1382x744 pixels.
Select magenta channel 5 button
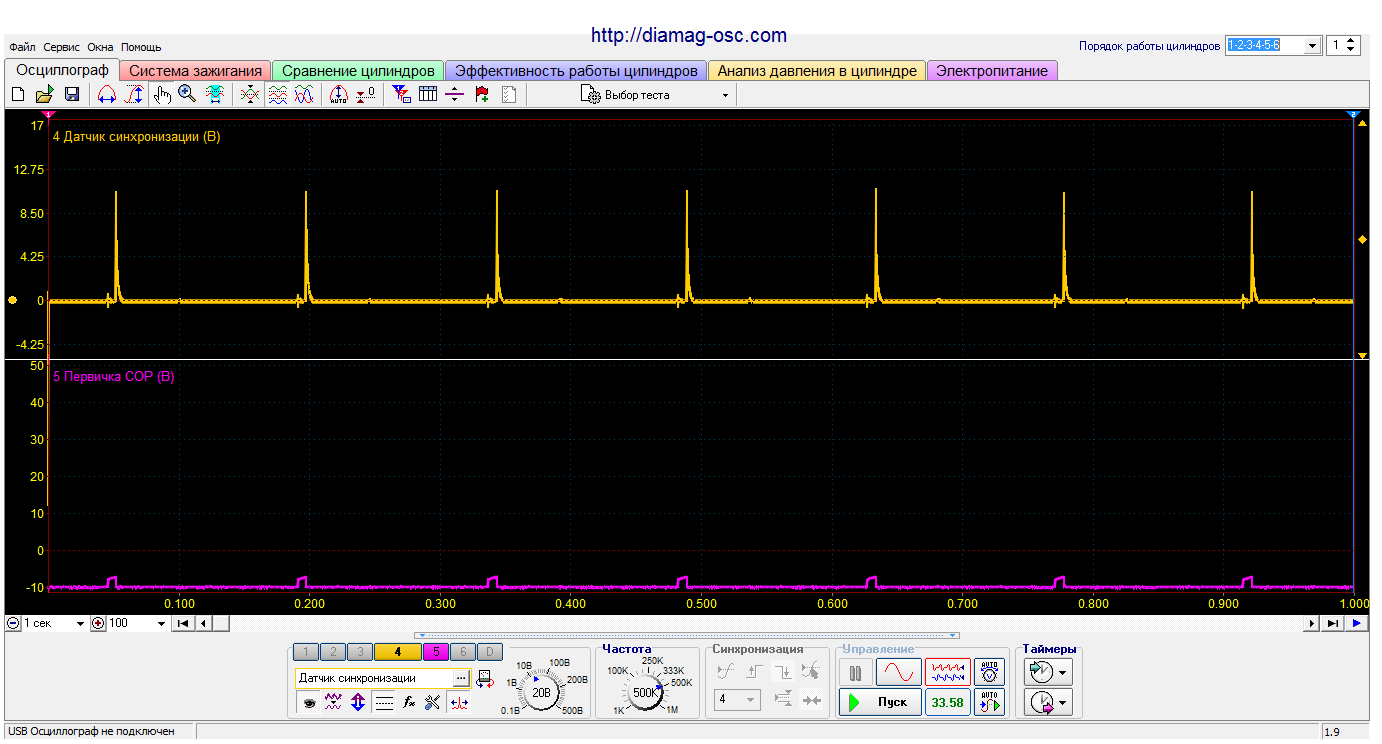436,652
